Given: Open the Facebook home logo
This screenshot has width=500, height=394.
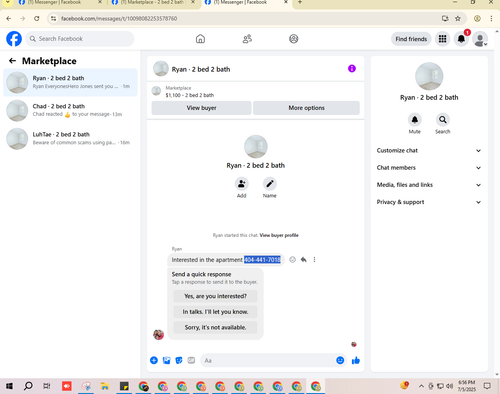Looking at the screenshot, I should click(x=14, y=39).
